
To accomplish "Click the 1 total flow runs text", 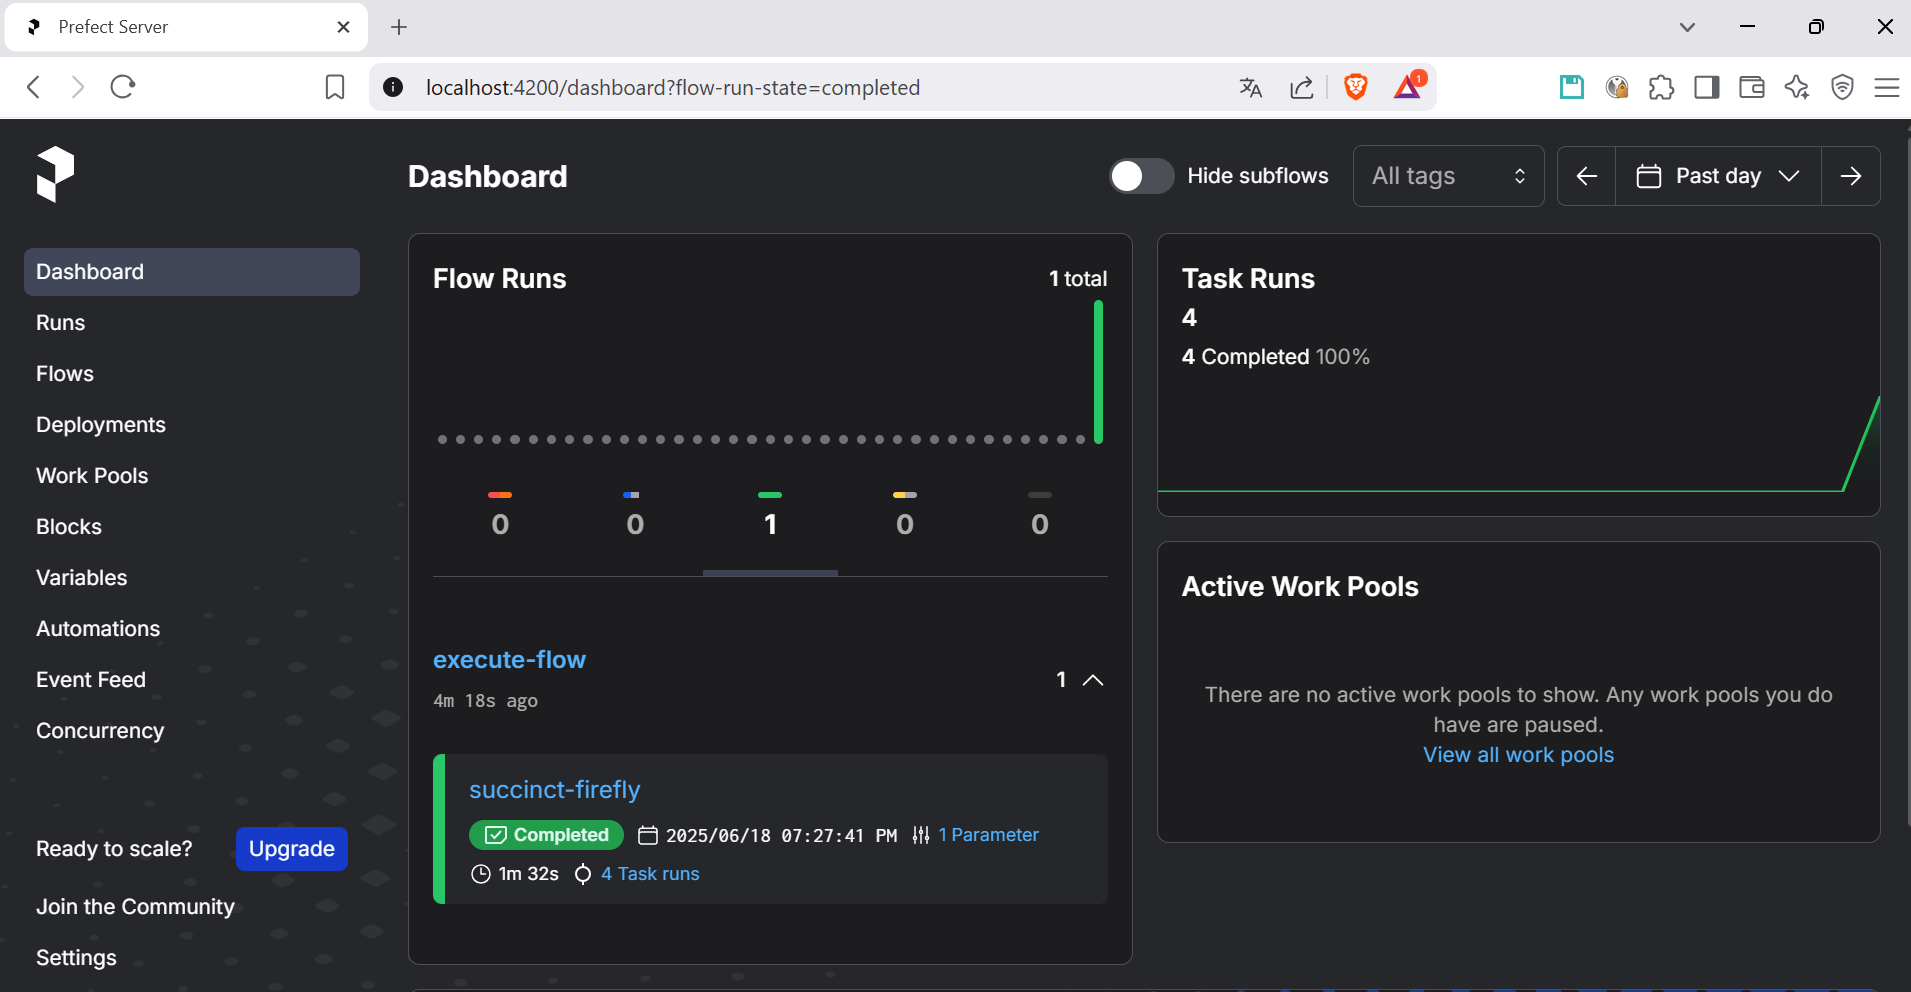I will (1078, 279).
